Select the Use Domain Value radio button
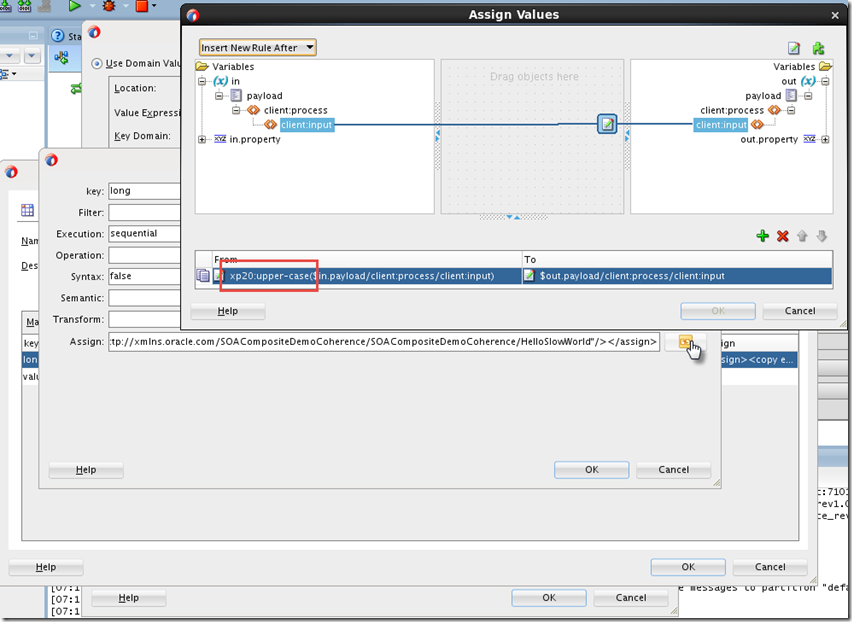This screenshot has height=622, width=852. point(96,63)
